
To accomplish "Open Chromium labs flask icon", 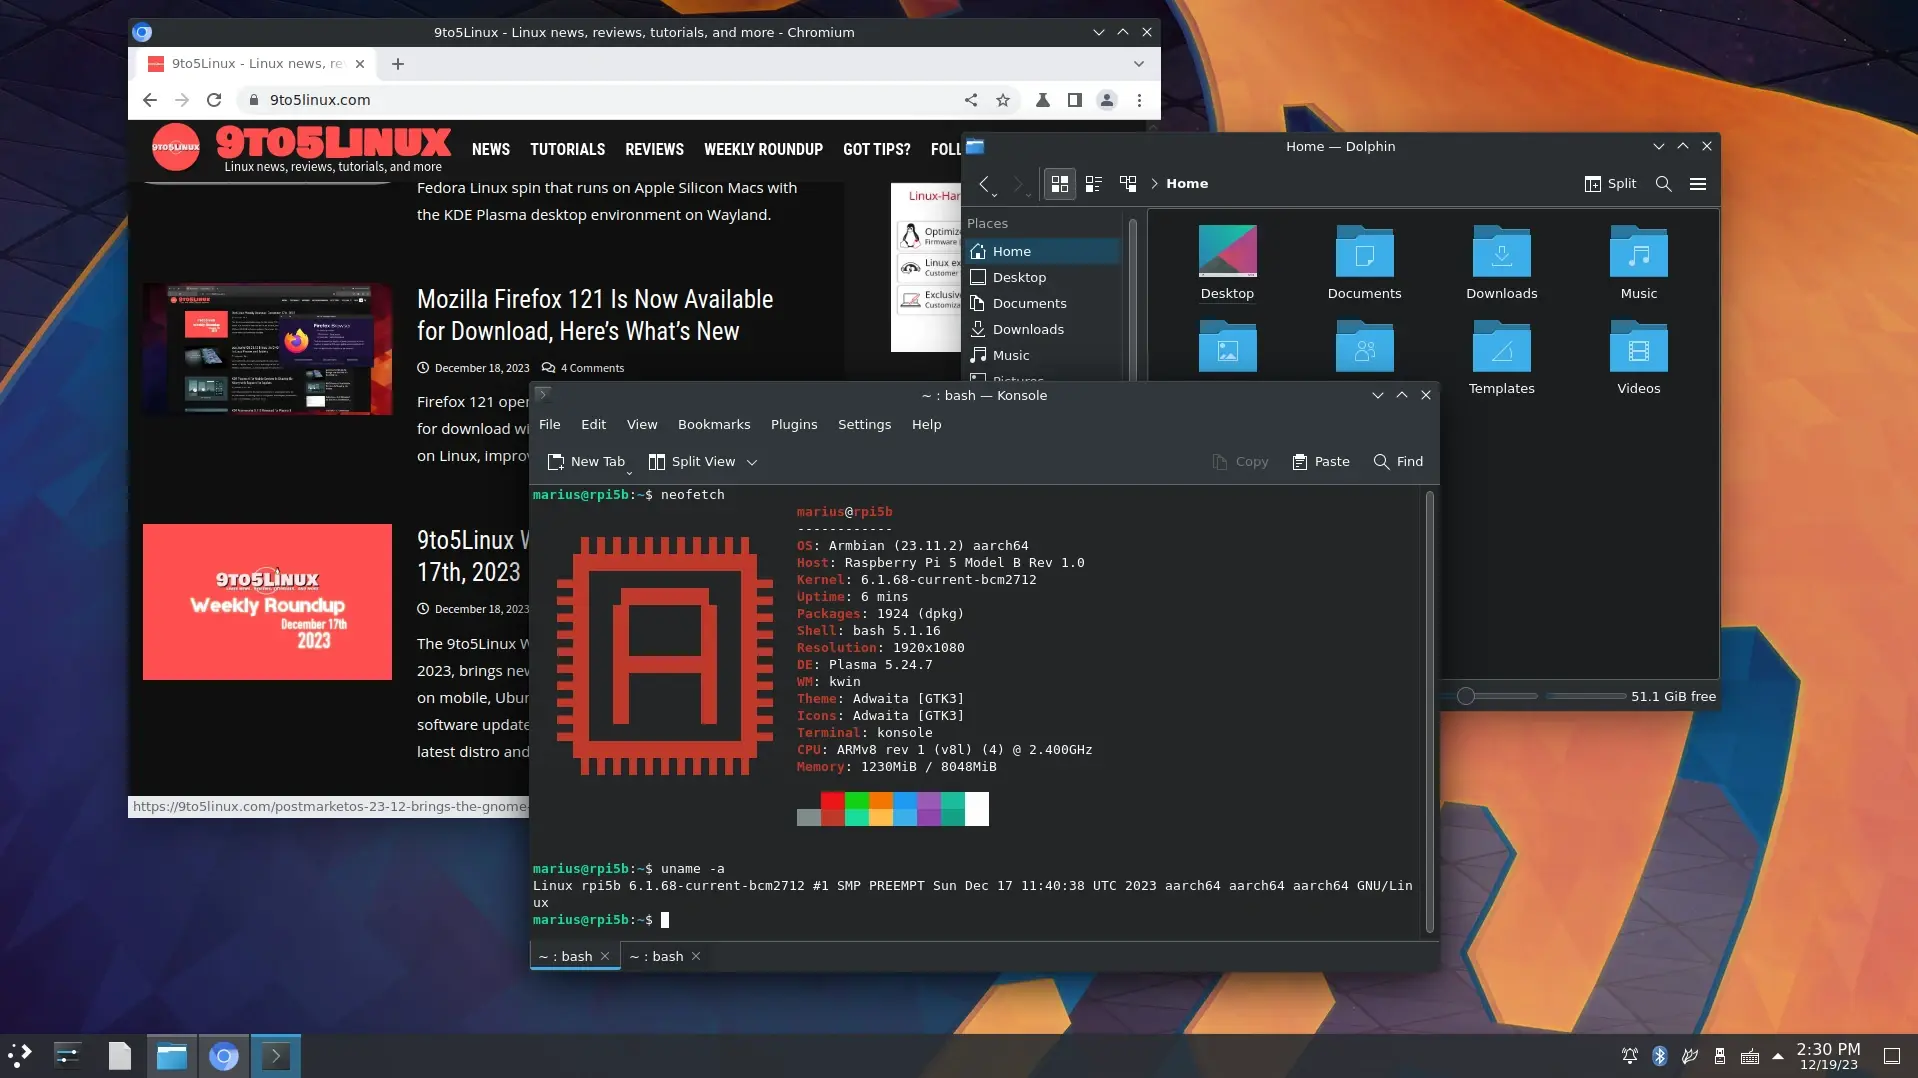I will (x=1043, y=100).
